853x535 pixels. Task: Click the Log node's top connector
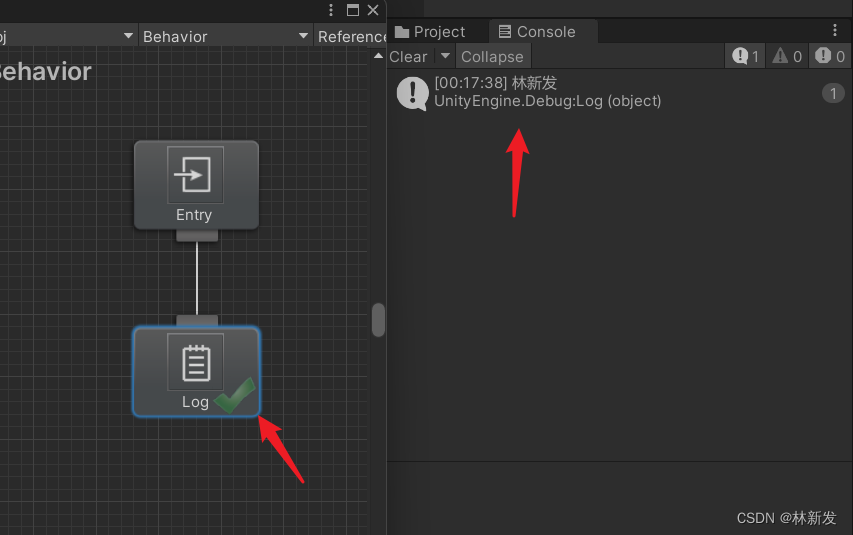click(x=197, y=321)
